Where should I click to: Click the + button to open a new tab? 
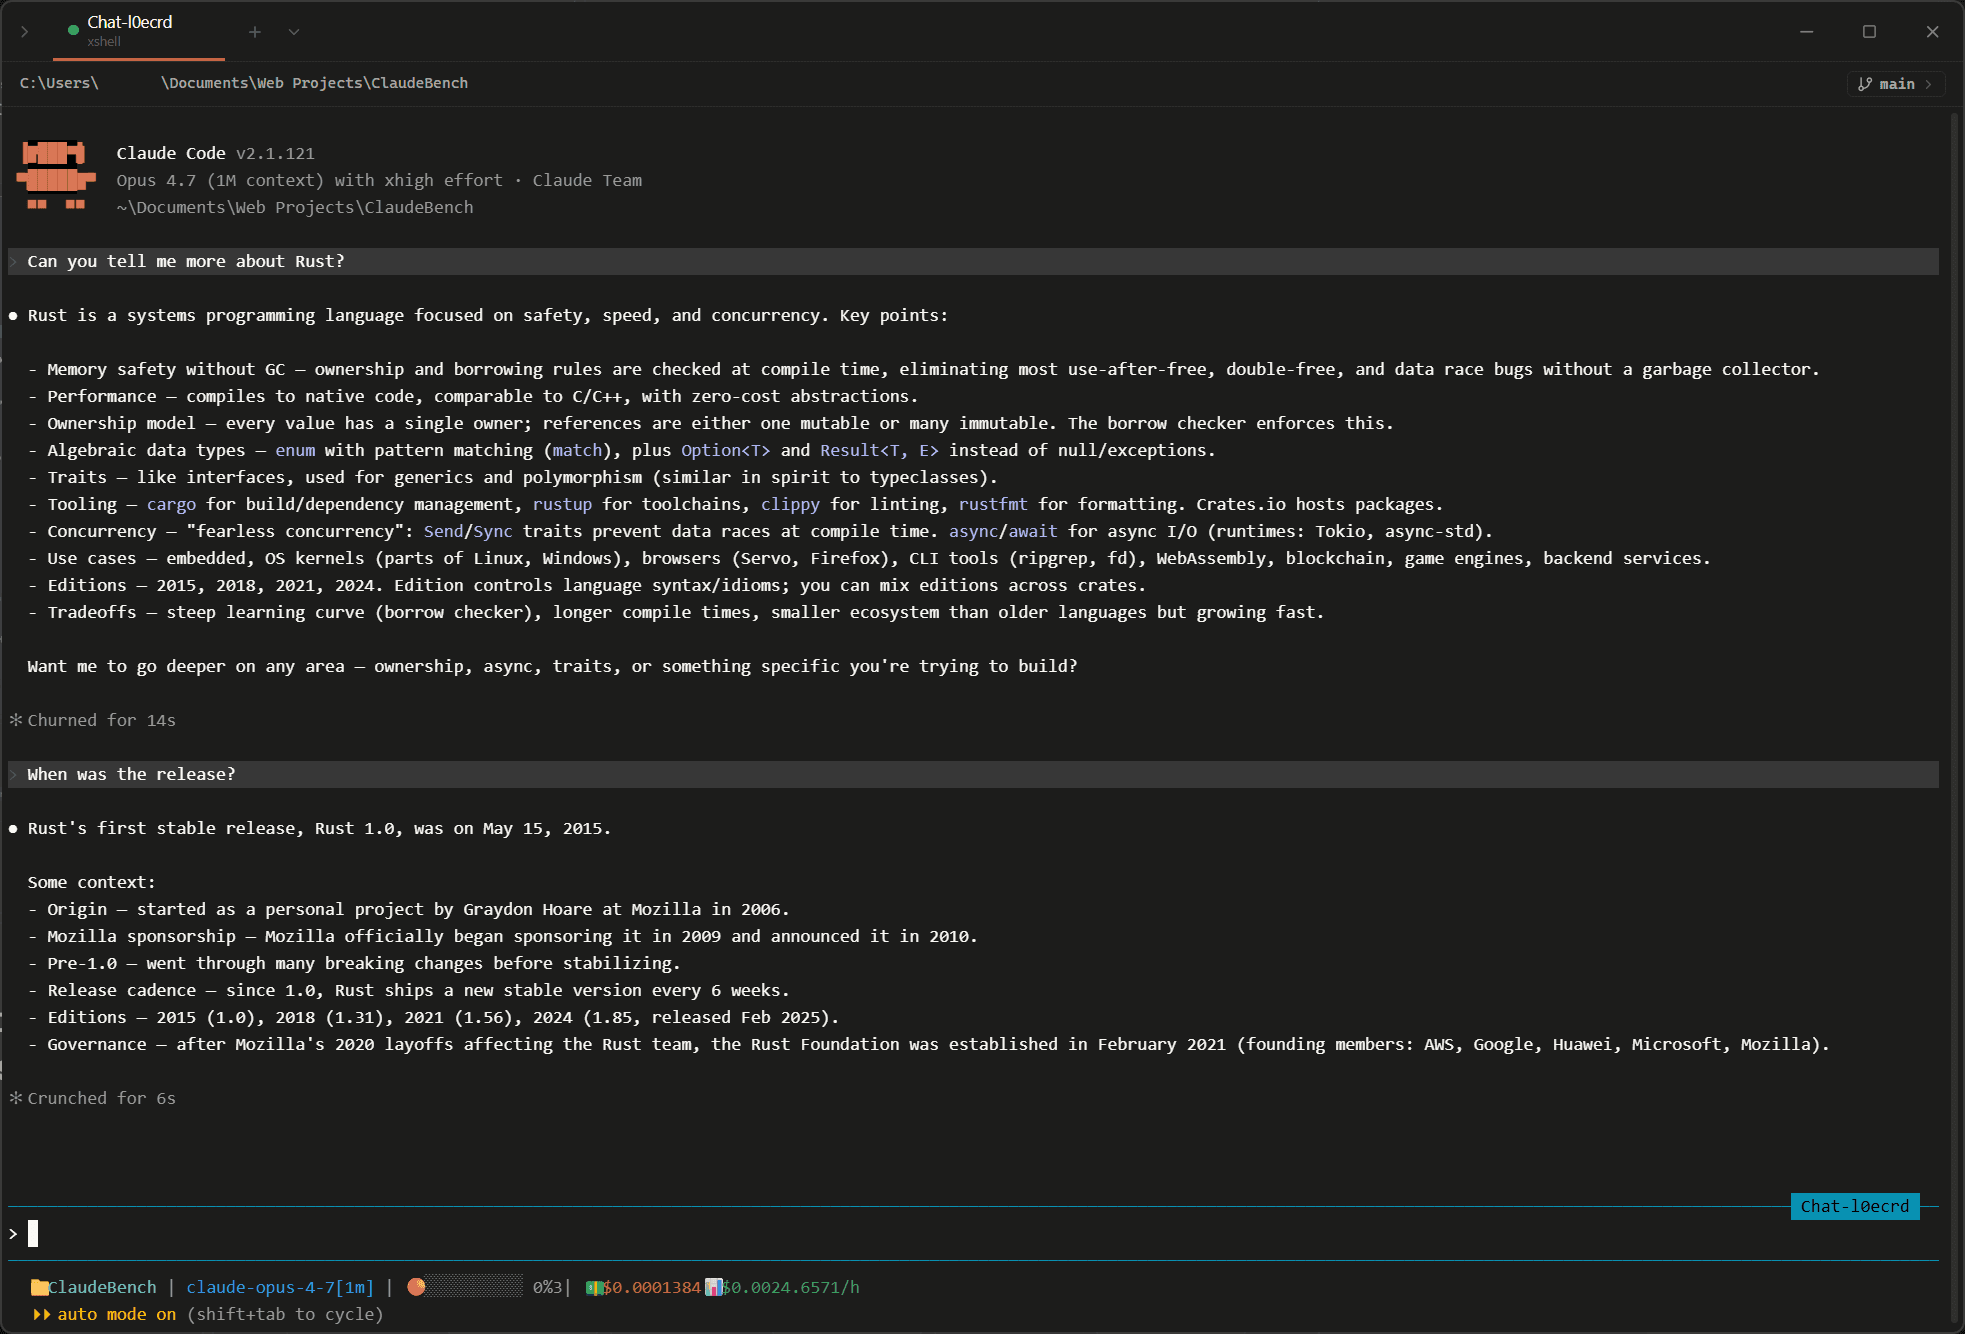tap(255, 31)
